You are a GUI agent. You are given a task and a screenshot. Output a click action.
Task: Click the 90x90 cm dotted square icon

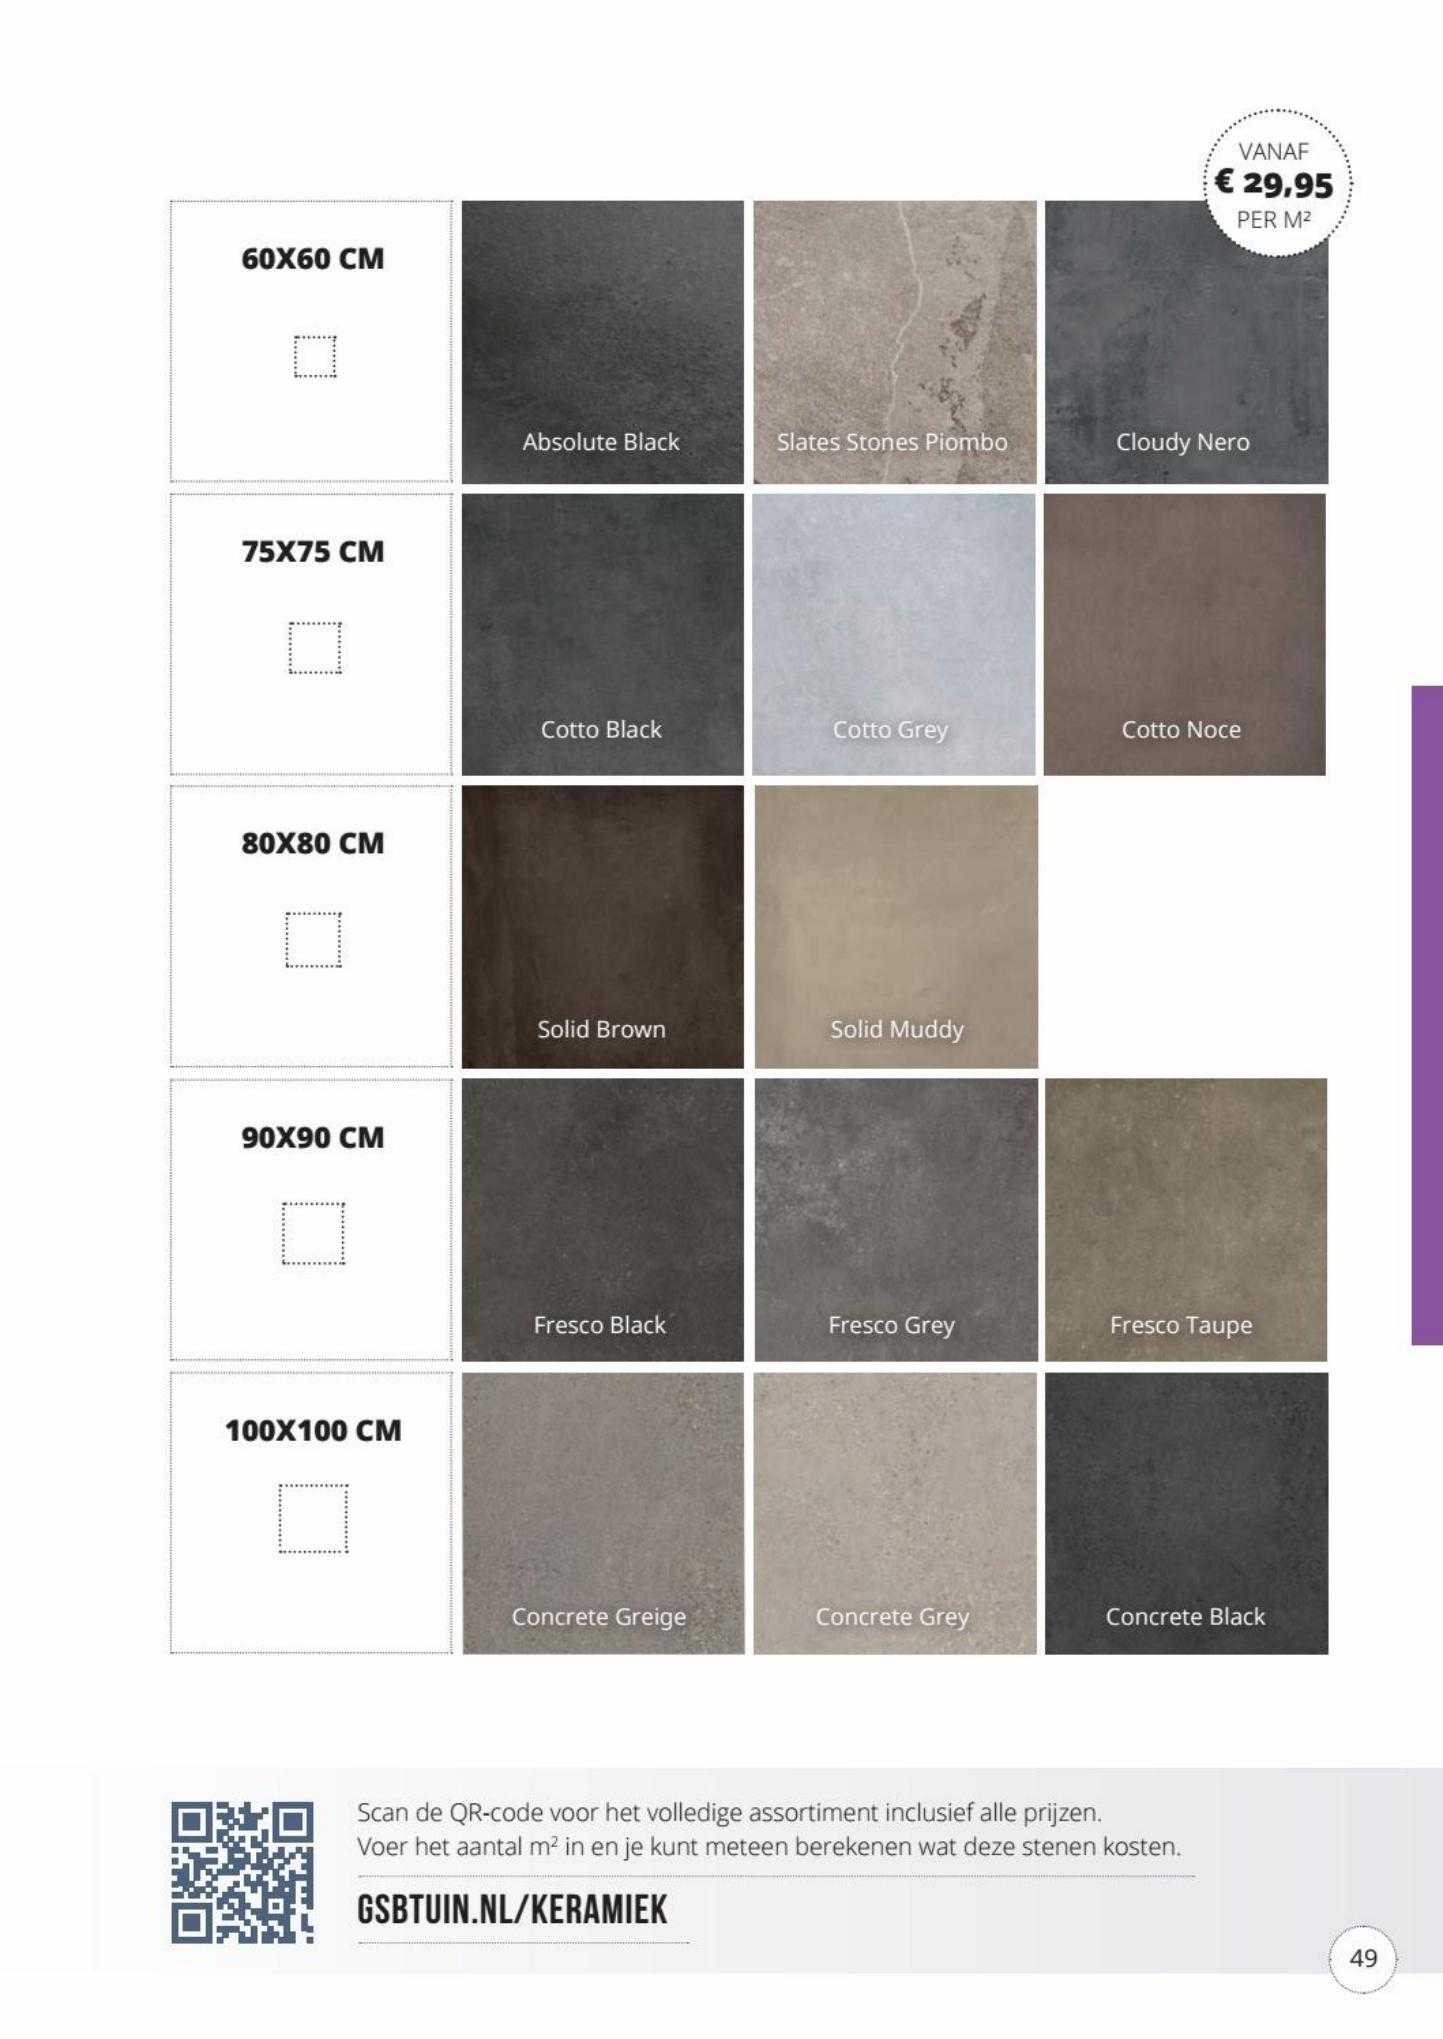[x=314, y=1234]
